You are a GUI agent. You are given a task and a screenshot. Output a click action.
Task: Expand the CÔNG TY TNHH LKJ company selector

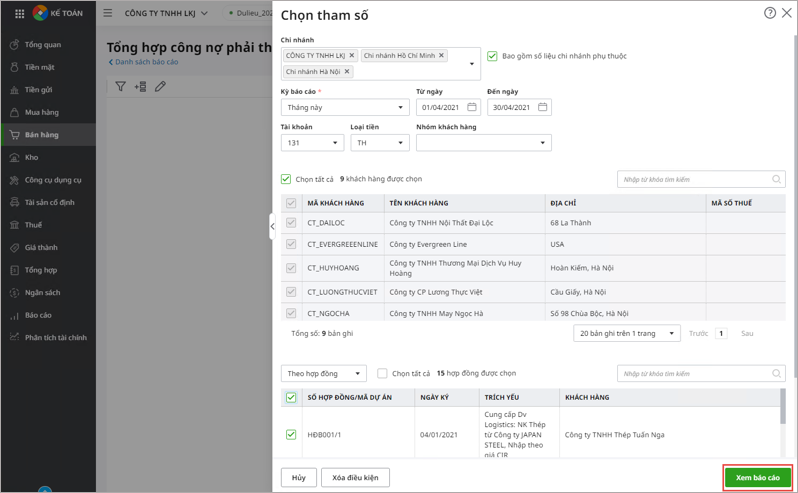click(x=166, y=13)
